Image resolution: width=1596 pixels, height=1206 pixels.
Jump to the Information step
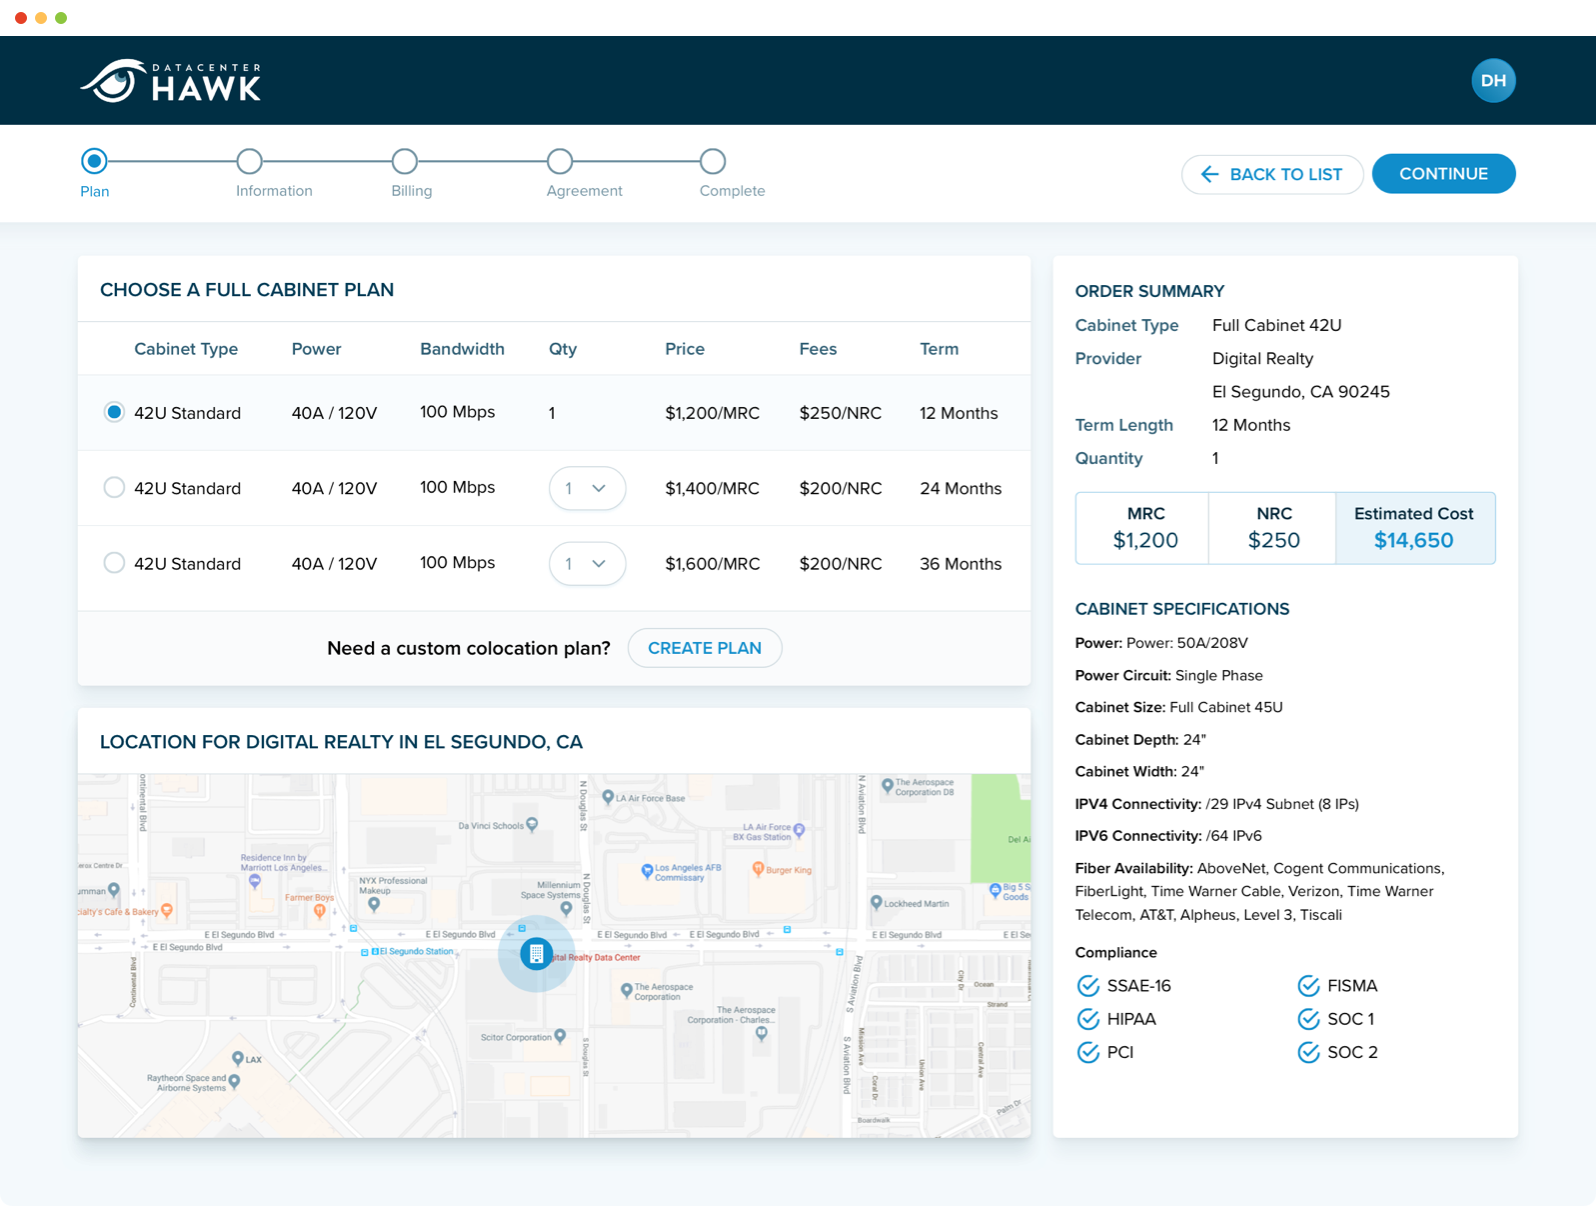click(249, 161)
